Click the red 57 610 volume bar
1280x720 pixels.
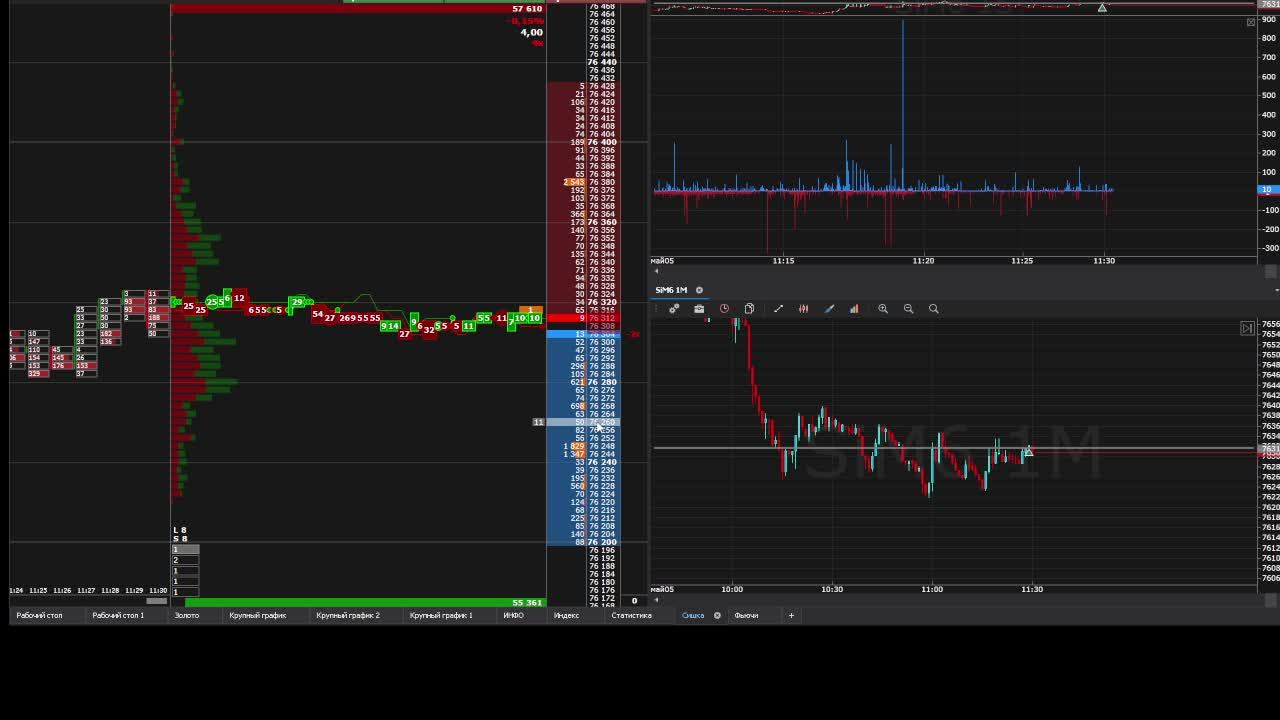click(x=358, y=9)
